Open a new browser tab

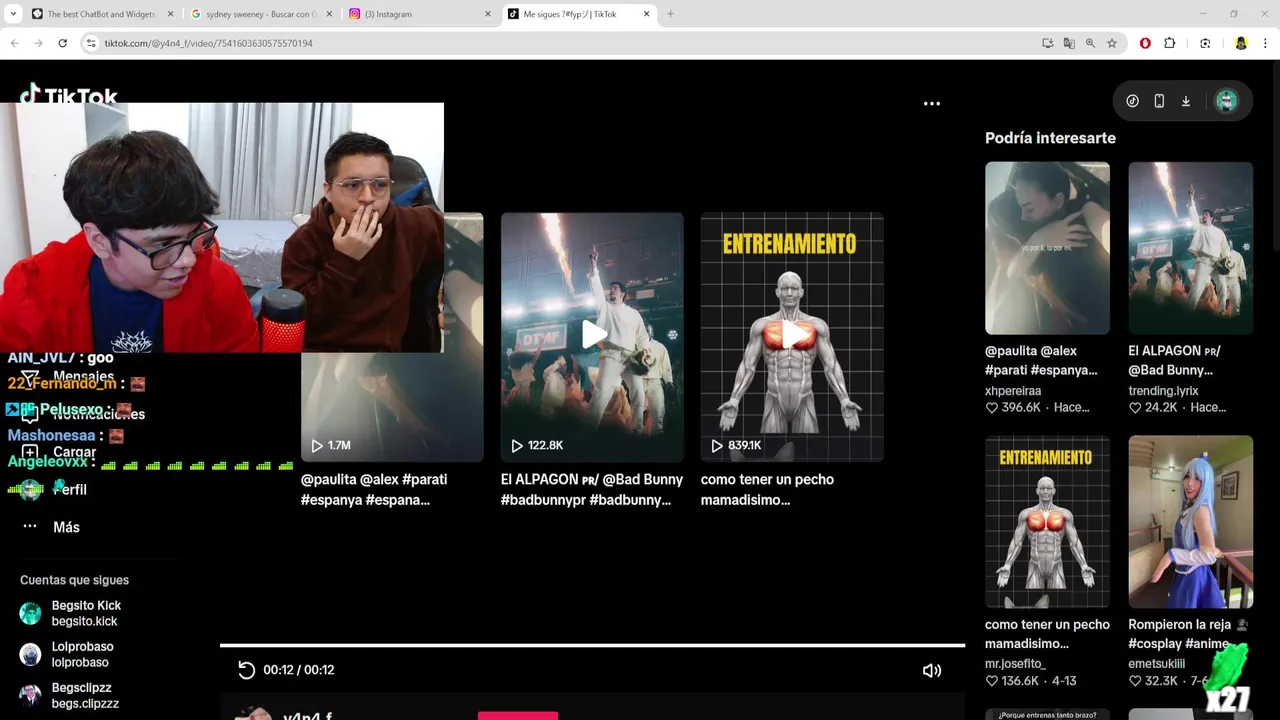coord(670,14)
